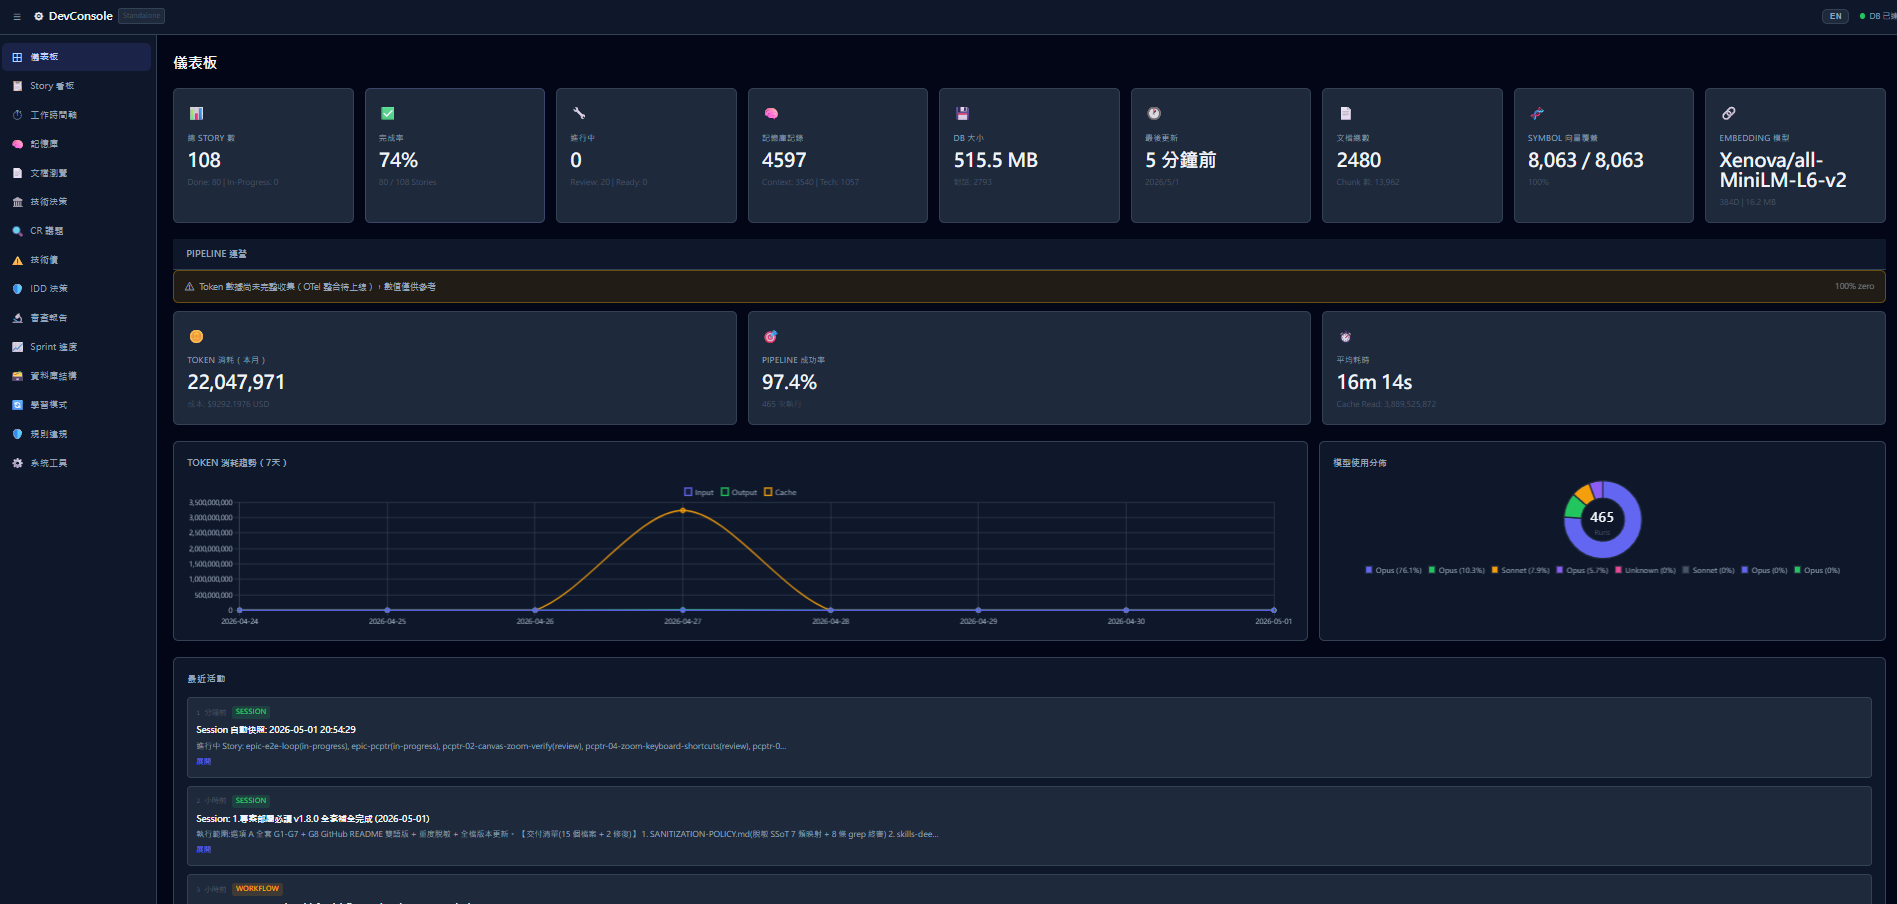The height and width of the screenshot is (904, 1897).
Task: Go to 規則違規 in sidebar
Action: [x=77, y=434]
